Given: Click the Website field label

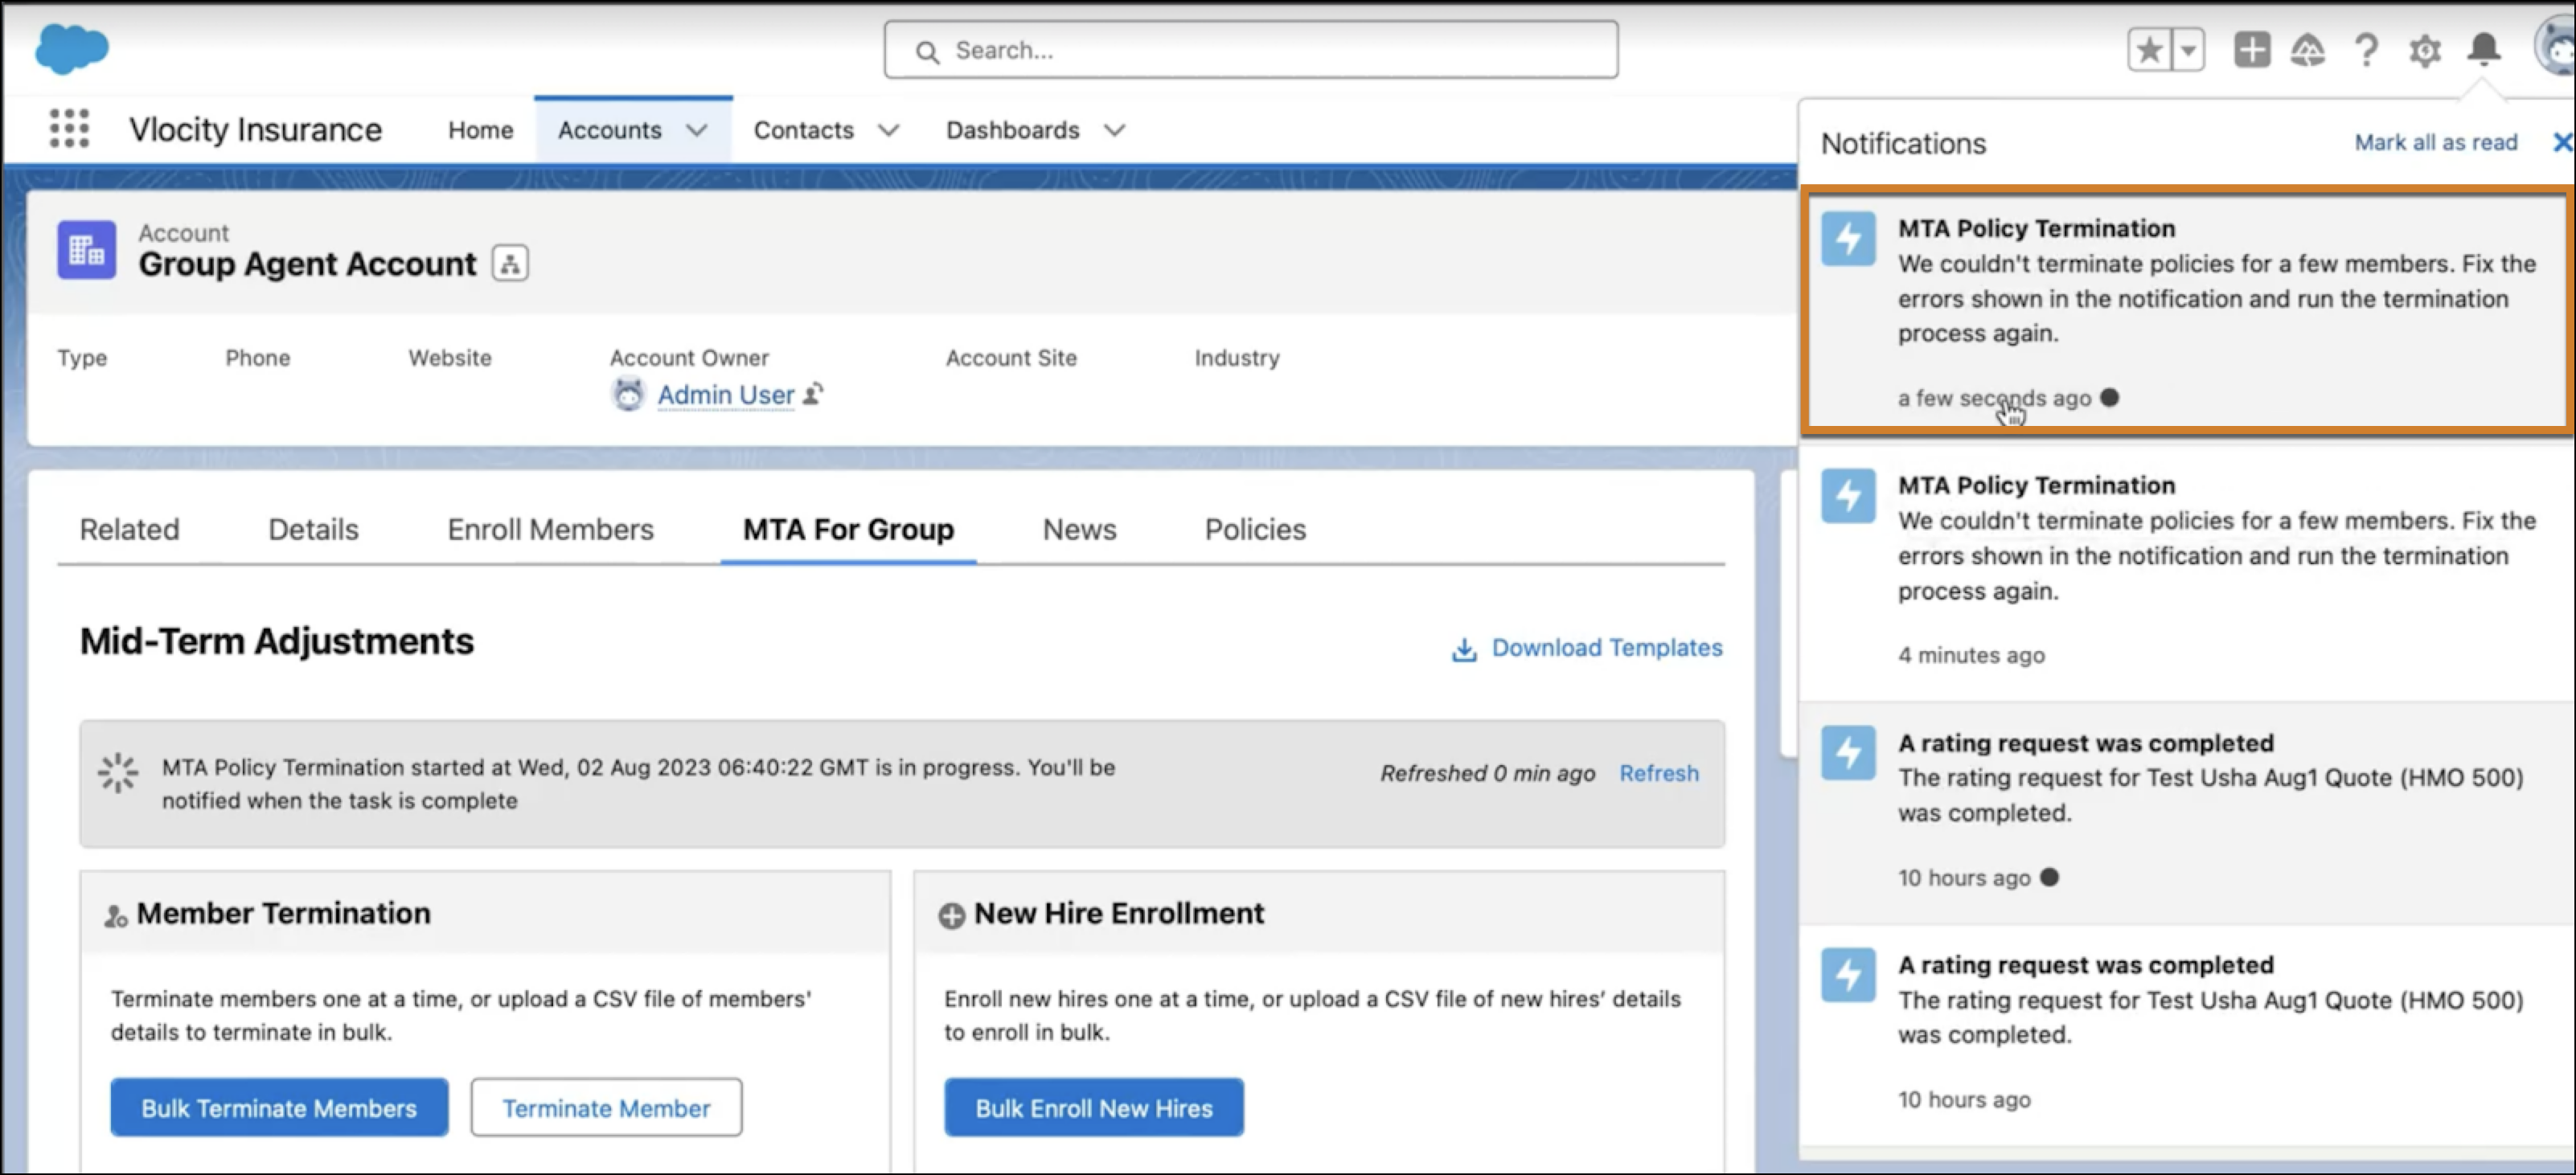Looking at the screenshot, I should (x=450, y=358).
